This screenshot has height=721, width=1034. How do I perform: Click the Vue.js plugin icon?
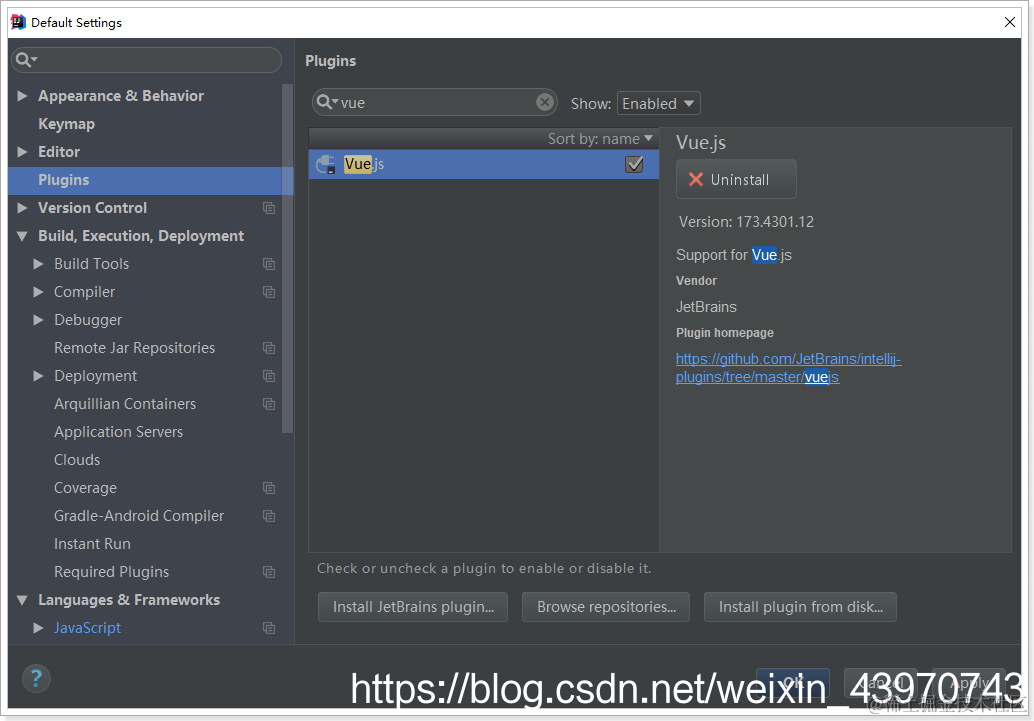point(326,164)
